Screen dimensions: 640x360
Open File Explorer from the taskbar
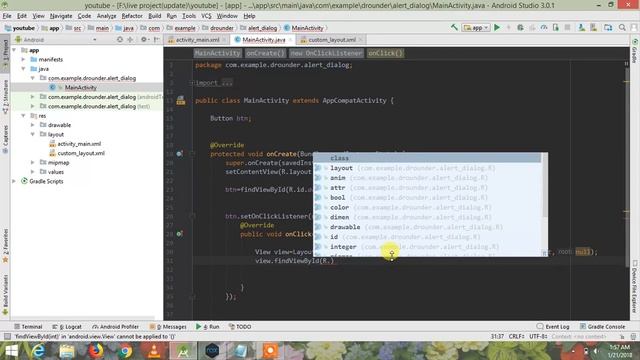[x=67, y=351]
